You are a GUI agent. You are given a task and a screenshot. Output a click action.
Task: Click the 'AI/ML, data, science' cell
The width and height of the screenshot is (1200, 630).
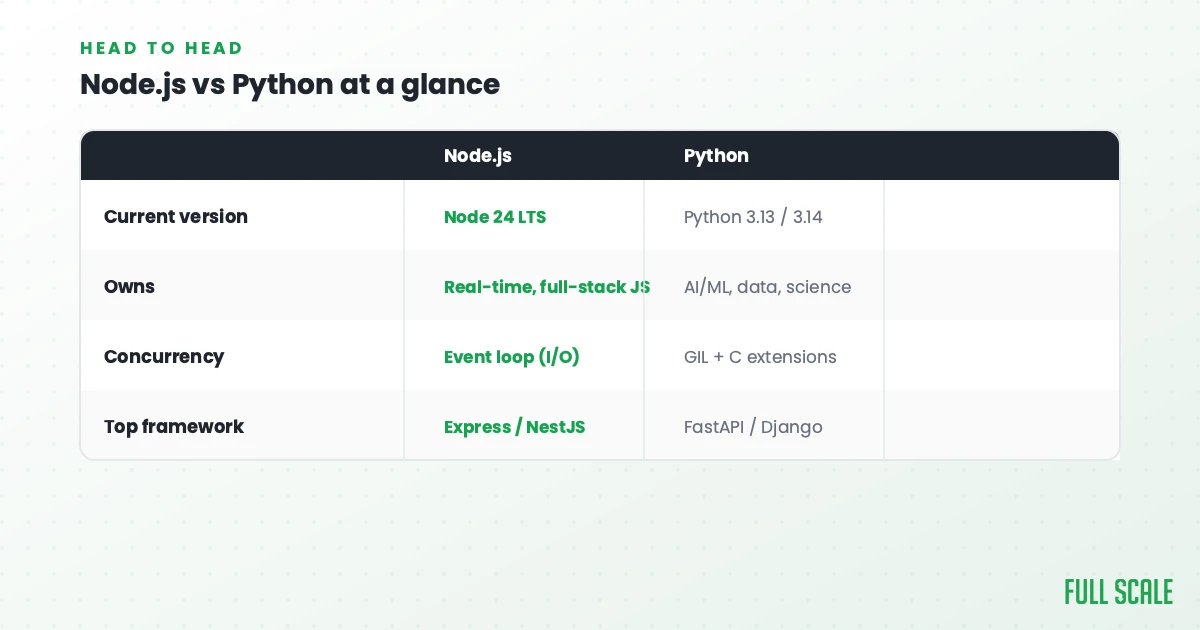pyautogui.click(x=767, y=287)
